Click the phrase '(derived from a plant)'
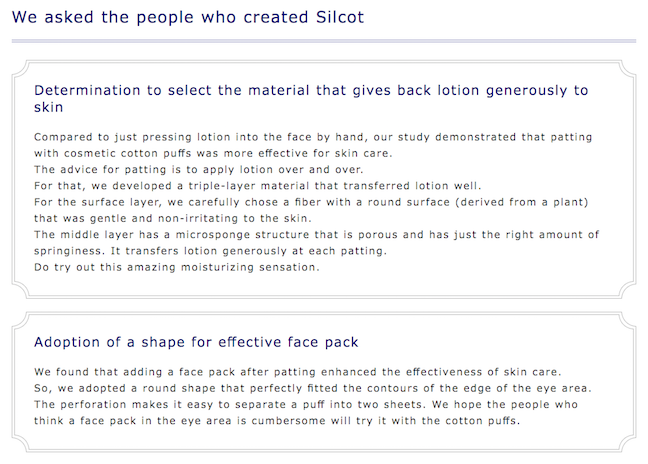Image resolution: width=648 pixels, height=464 pixels. coord(522,202)
